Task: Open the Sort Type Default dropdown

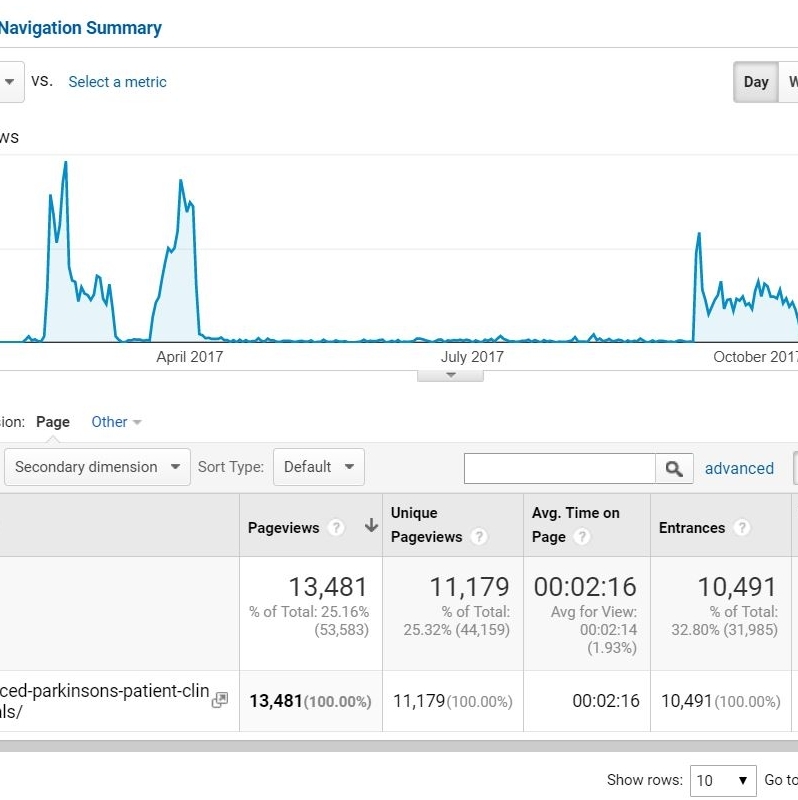Action: click(319, 467)
